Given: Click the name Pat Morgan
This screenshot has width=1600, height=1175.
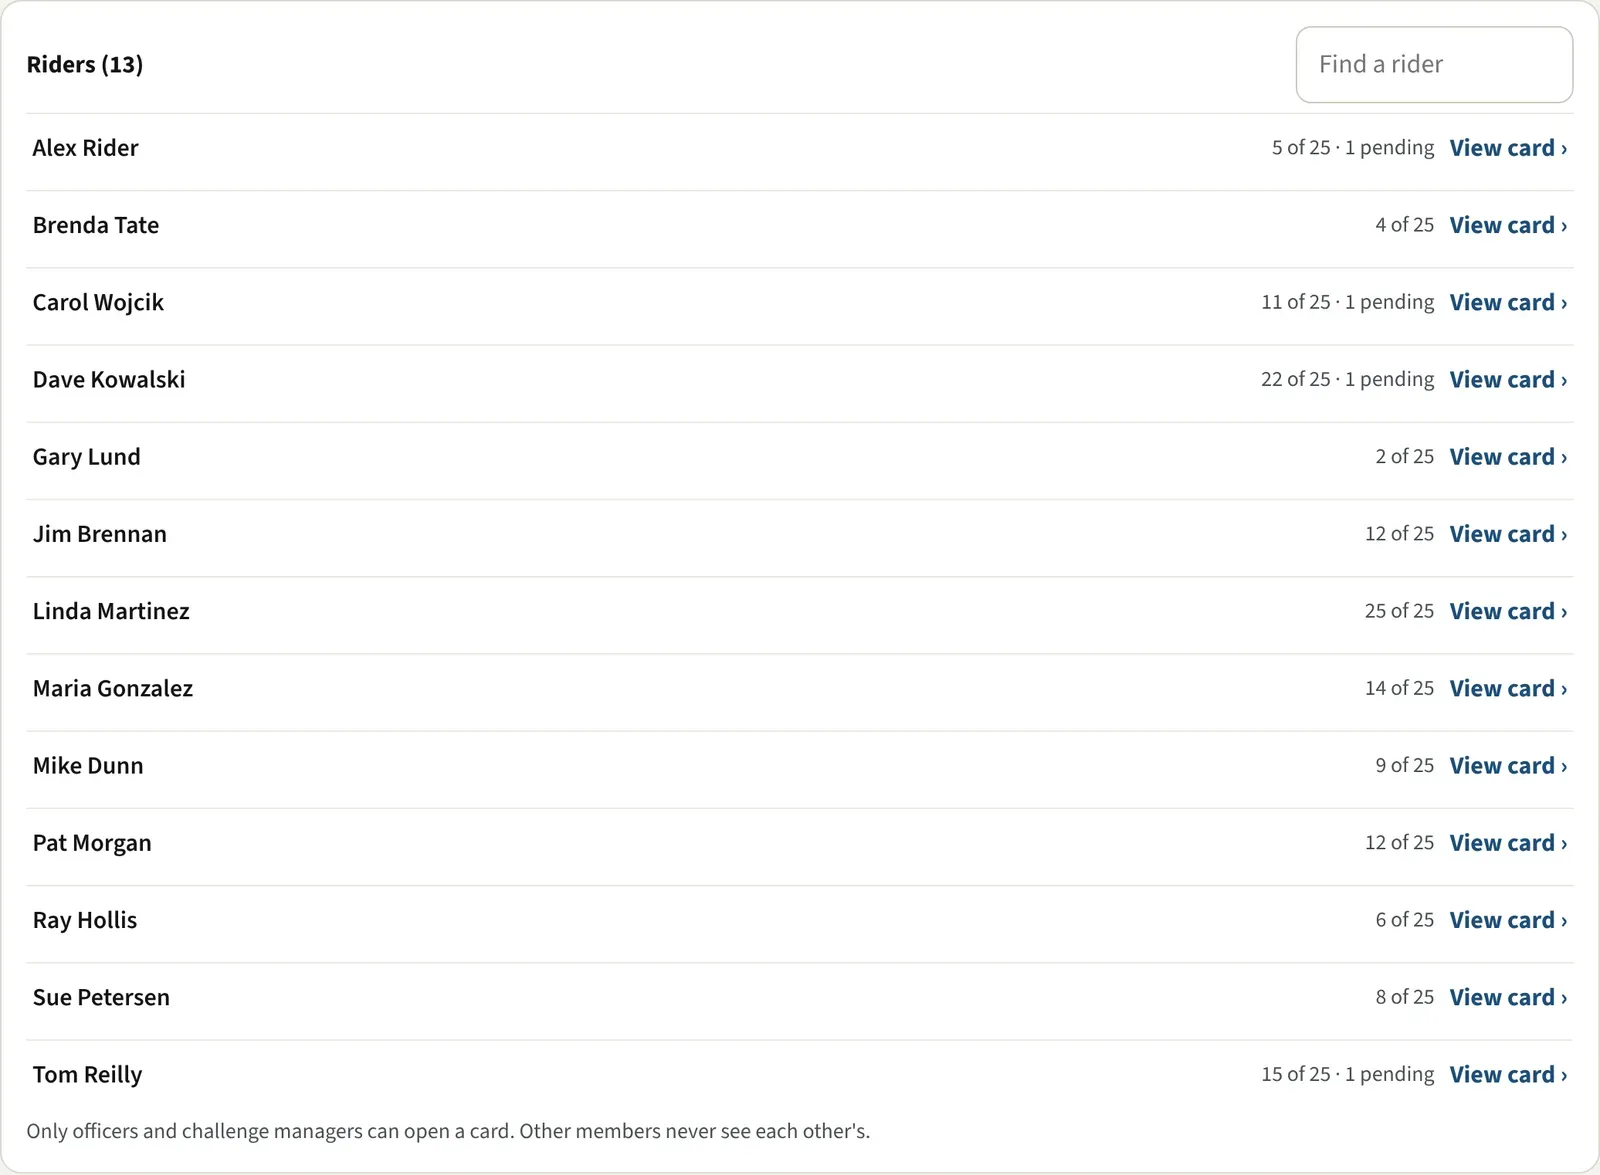Looking at the screenshot, I should point(92,844).
